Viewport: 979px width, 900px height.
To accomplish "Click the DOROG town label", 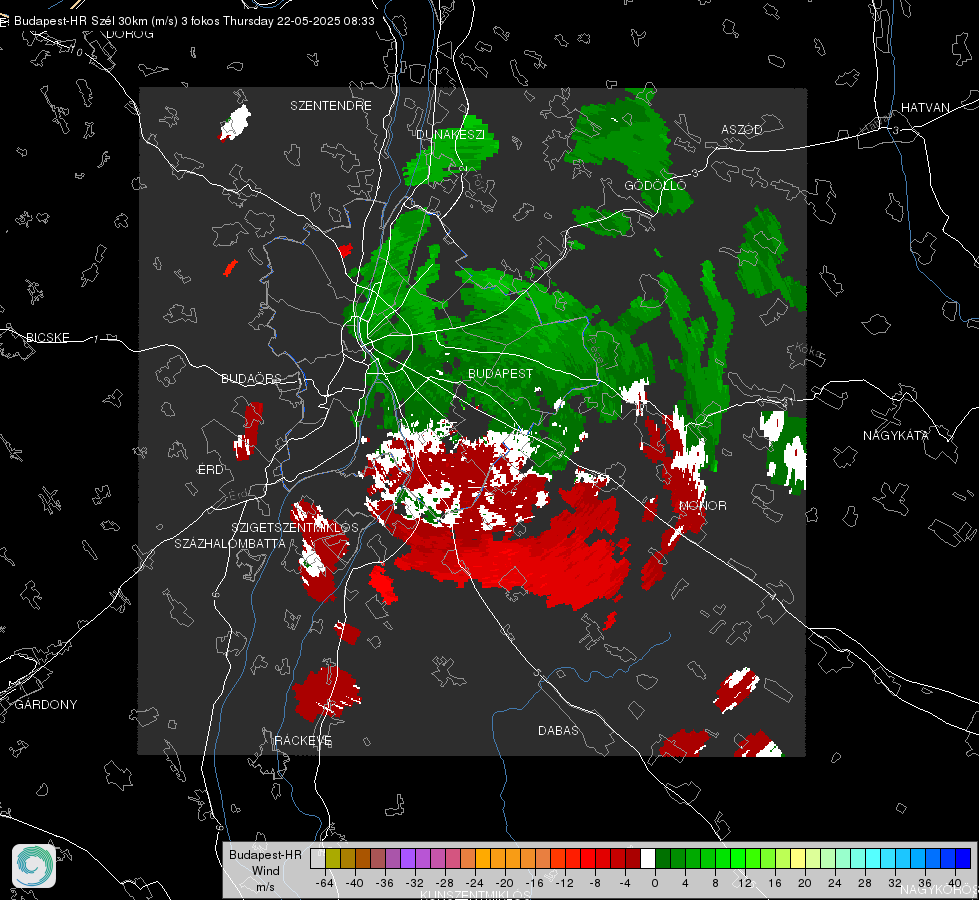I will click(x=130, y=34).
